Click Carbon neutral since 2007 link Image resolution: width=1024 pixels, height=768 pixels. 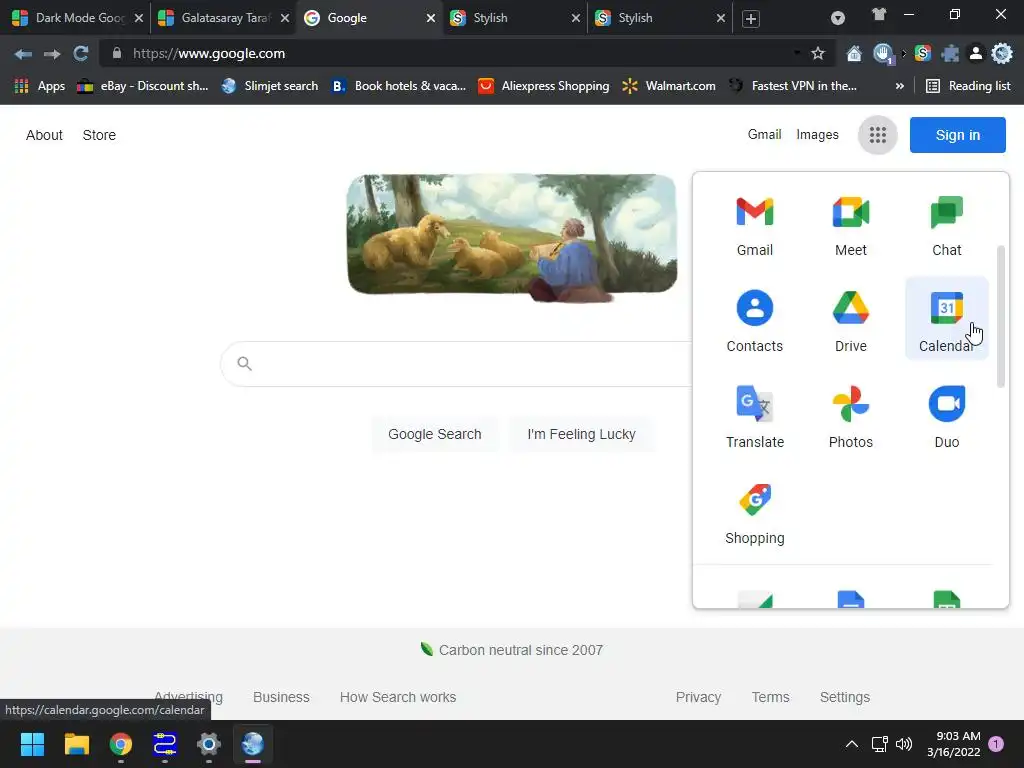512,650
